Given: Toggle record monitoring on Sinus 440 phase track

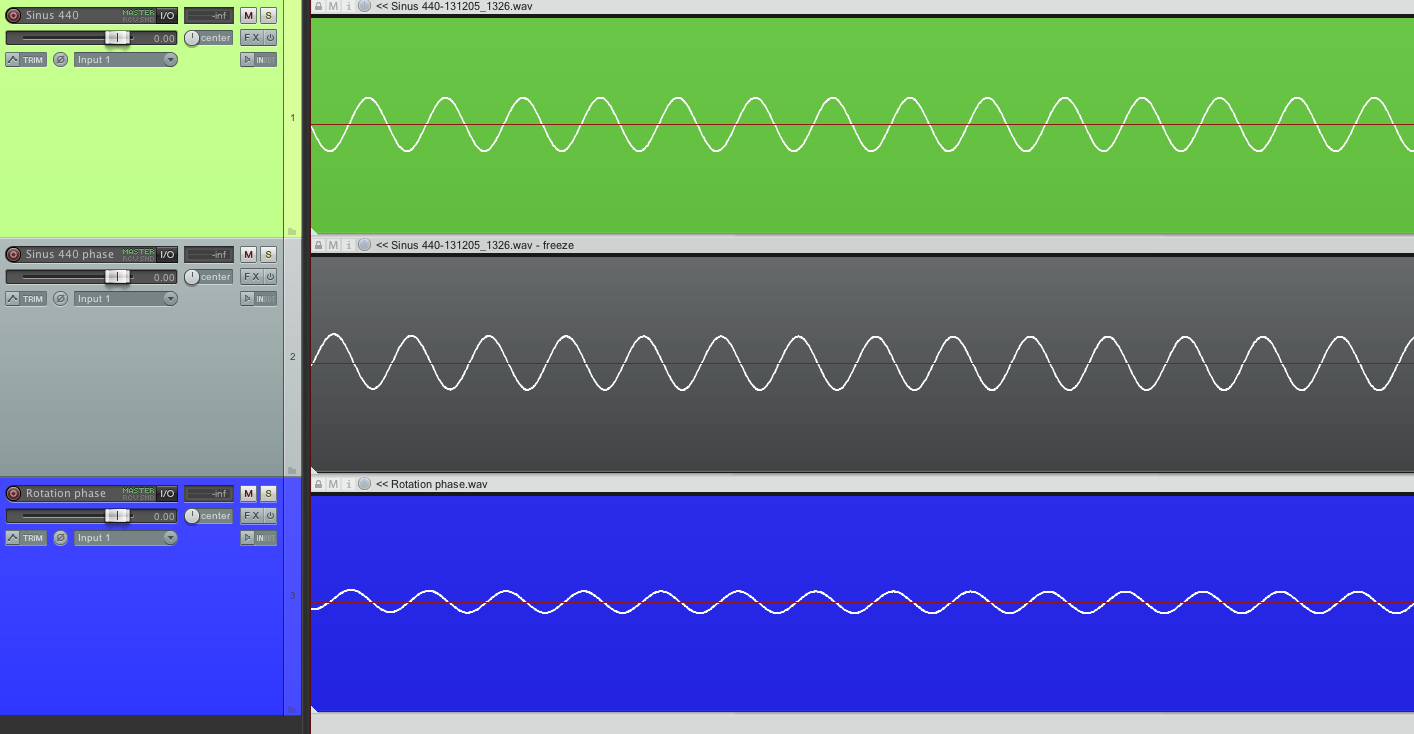Looking at the screenshot, I should click(x=246, y=299).
